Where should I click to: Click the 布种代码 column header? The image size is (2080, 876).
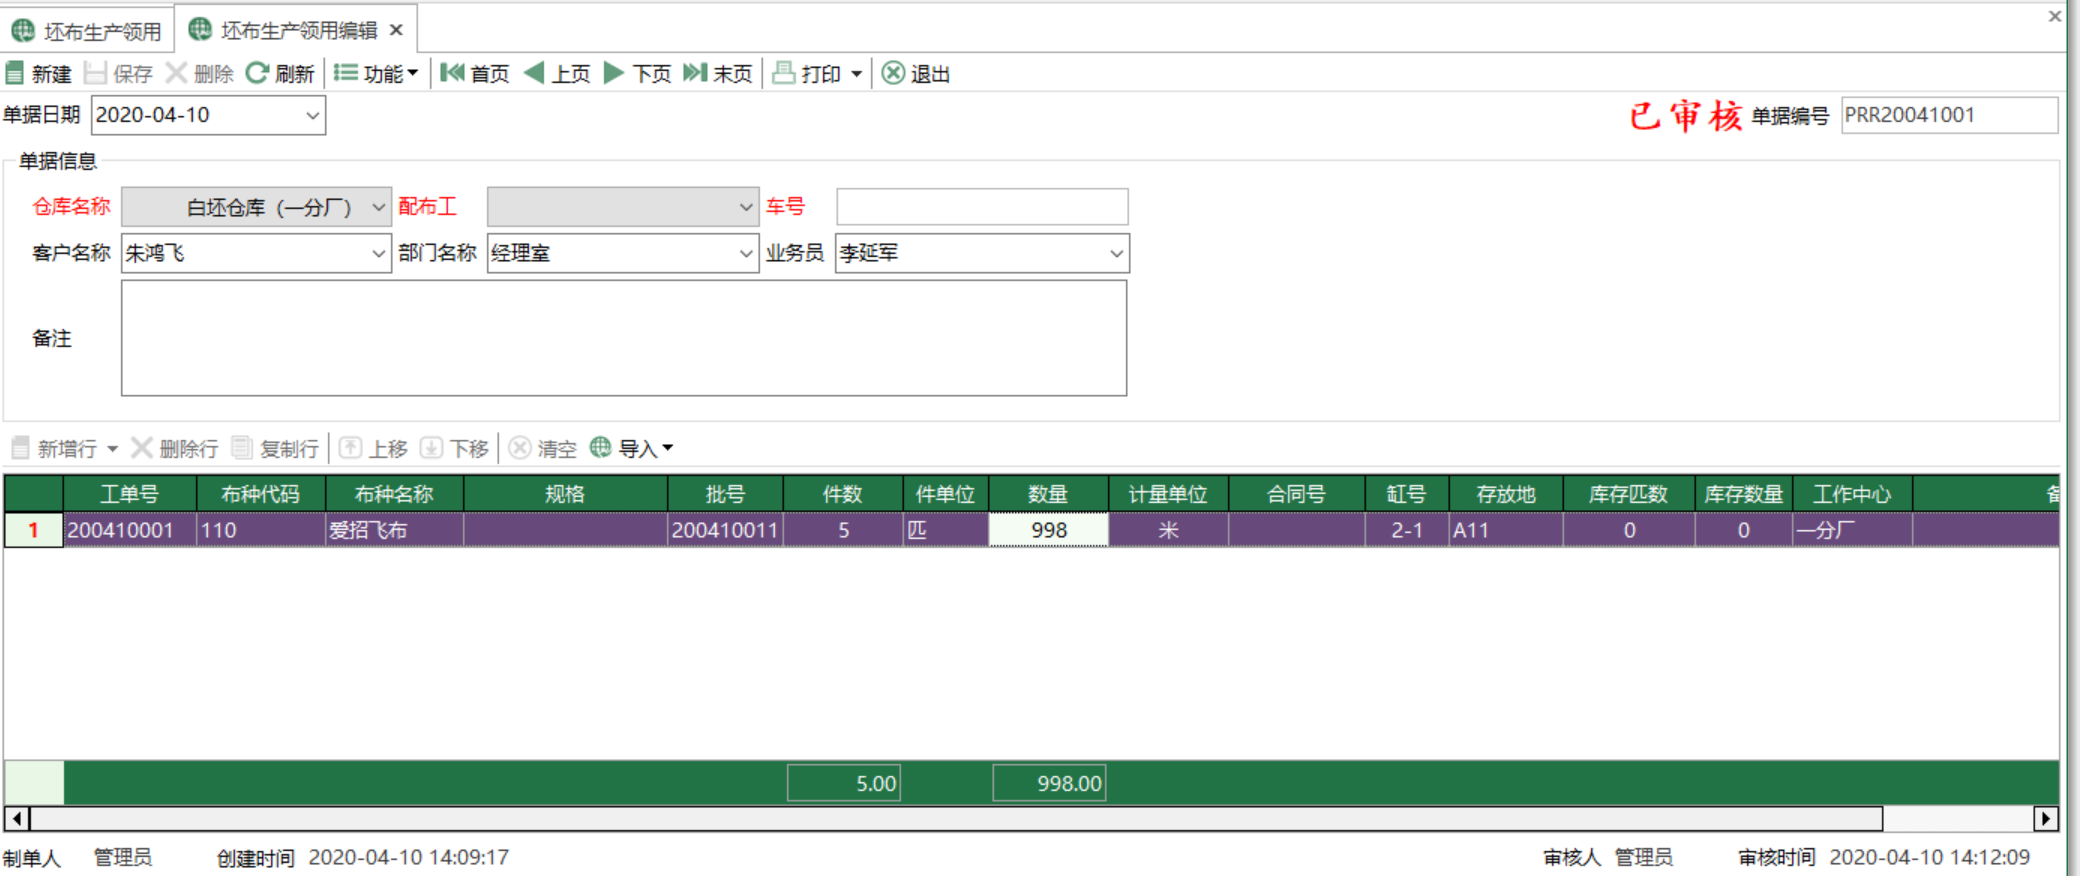coord(261,494)
